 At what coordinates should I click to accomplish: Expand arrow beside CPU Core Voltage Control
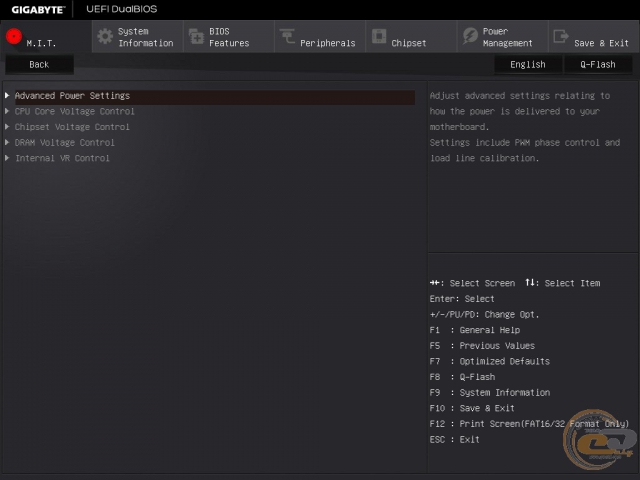point(7,111)
